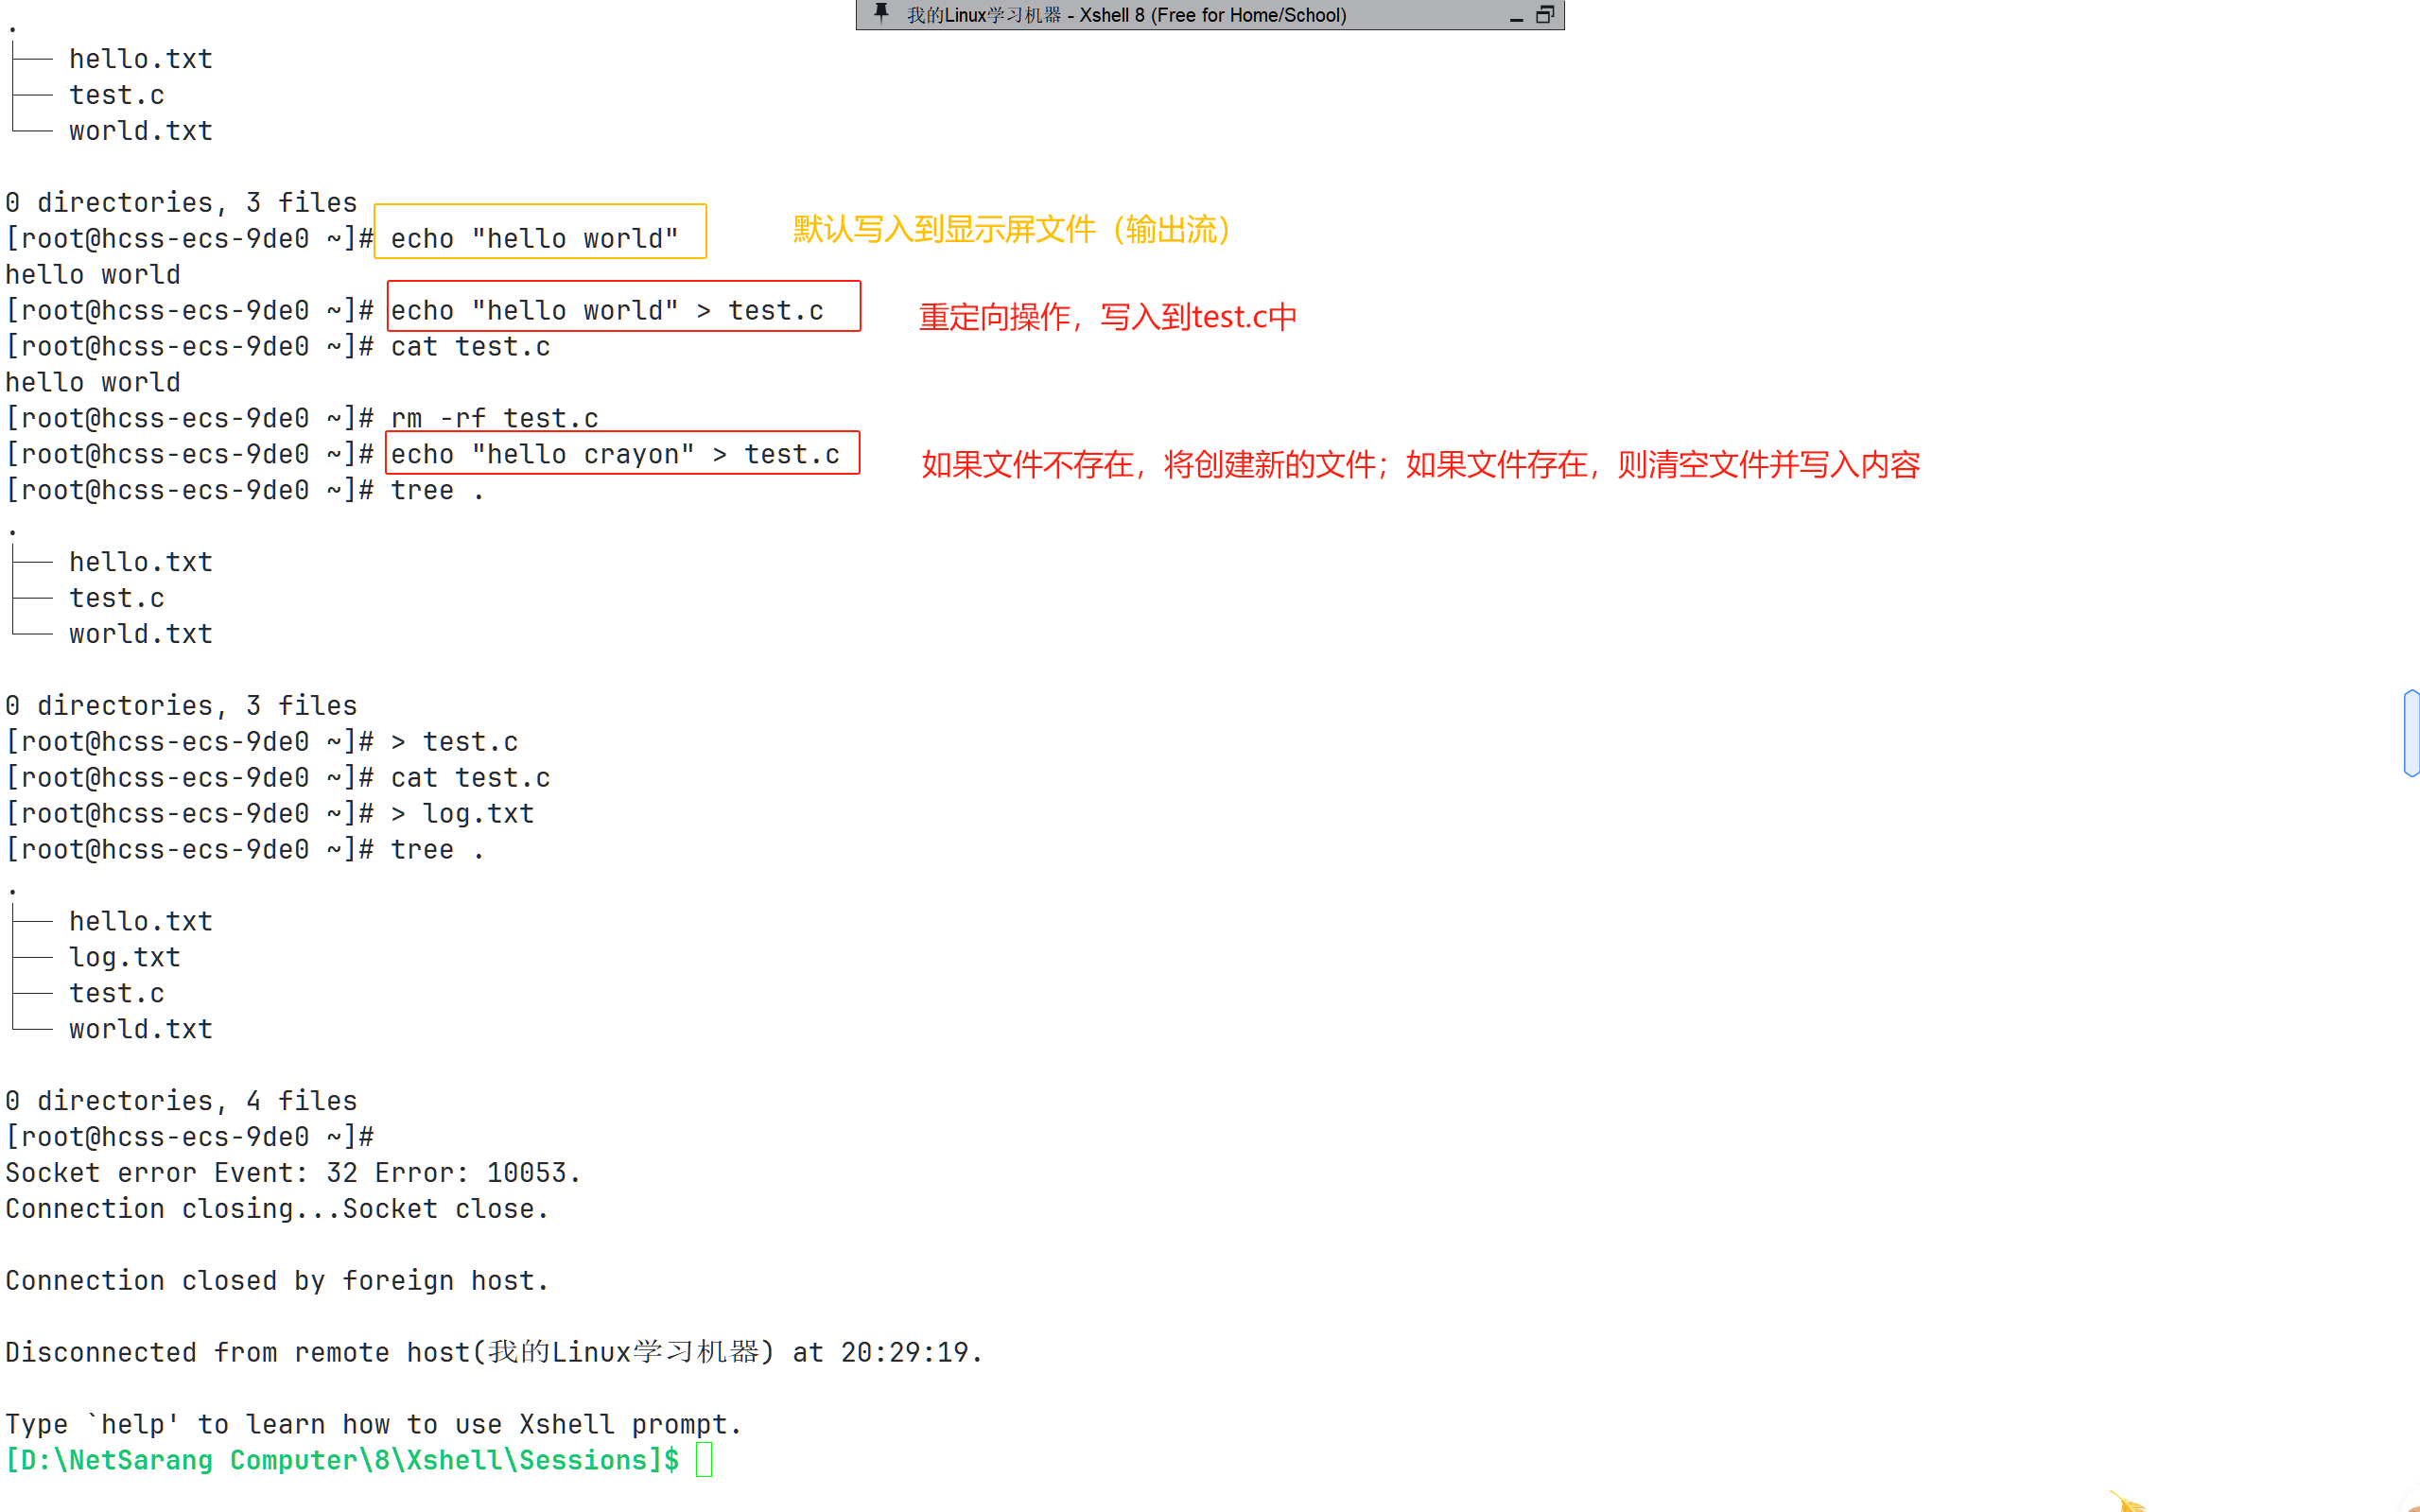
Task: Click the 'Disconnected from remote host' line
Action: (x=494, y=1352)
